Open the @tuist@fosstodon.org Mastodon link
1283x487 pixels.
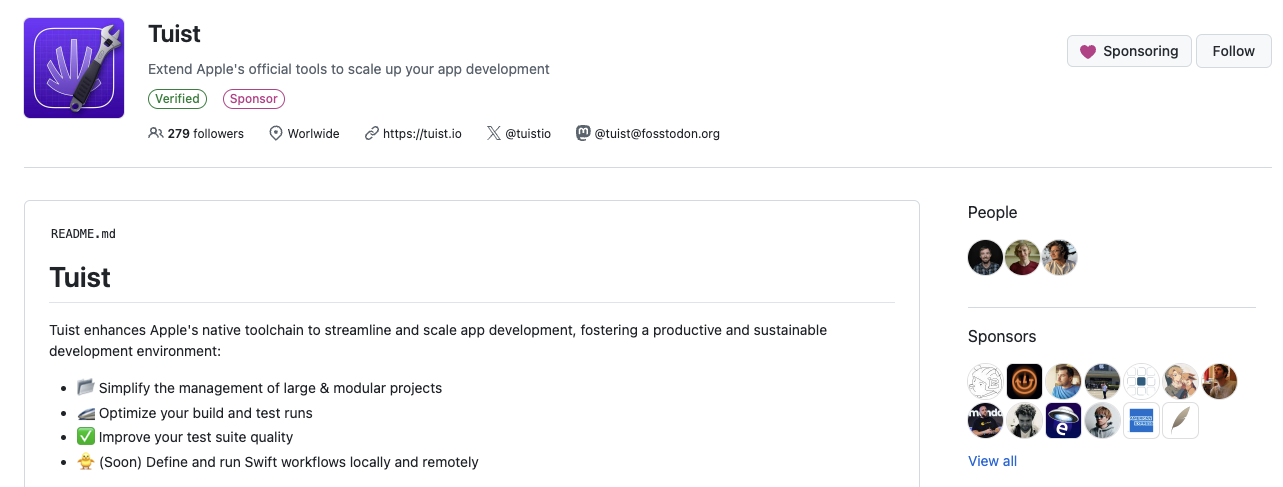pos(657,133)
